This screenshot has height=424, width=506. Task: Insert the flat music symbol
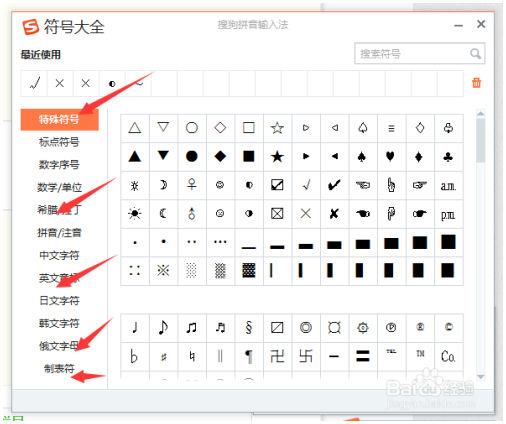135,357
